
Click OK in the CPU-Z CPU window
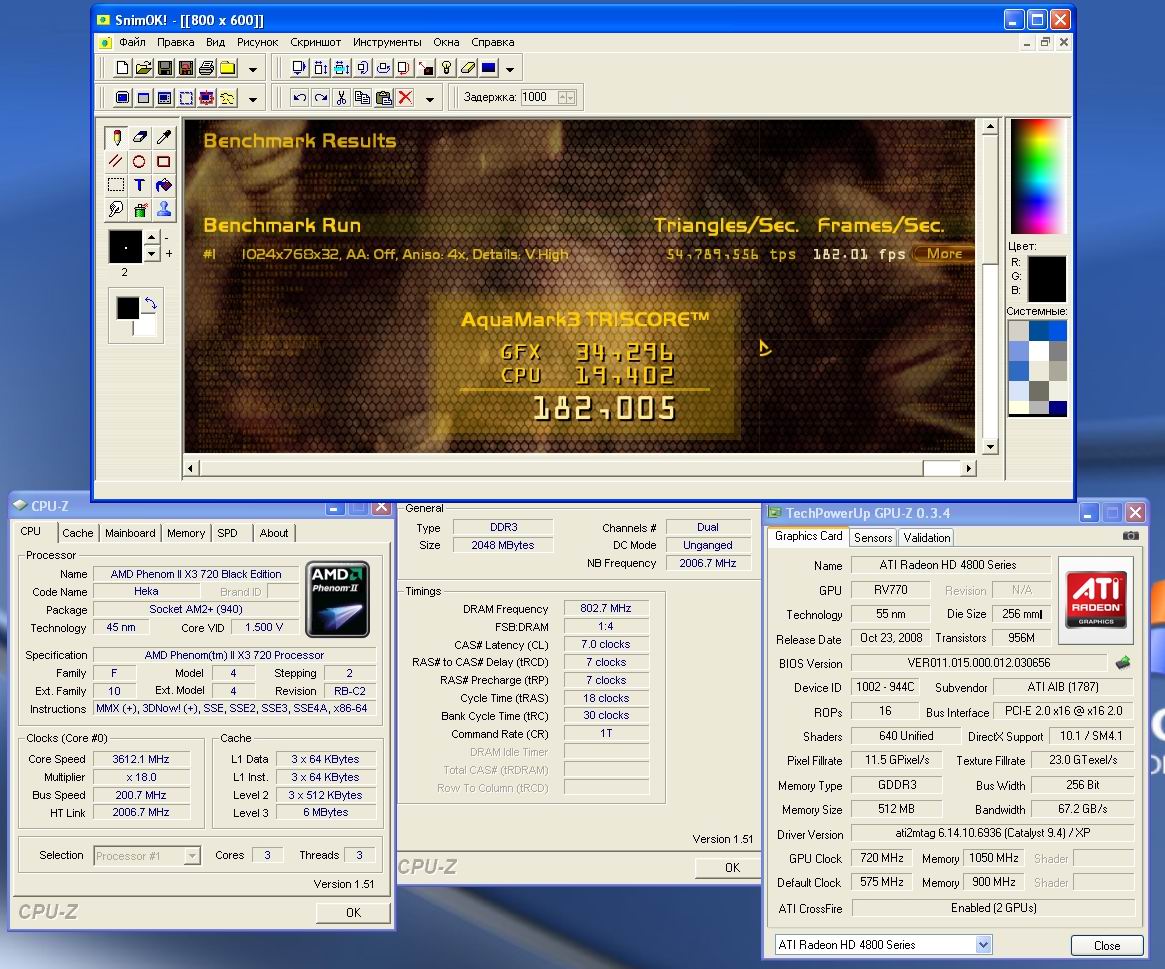353,913
